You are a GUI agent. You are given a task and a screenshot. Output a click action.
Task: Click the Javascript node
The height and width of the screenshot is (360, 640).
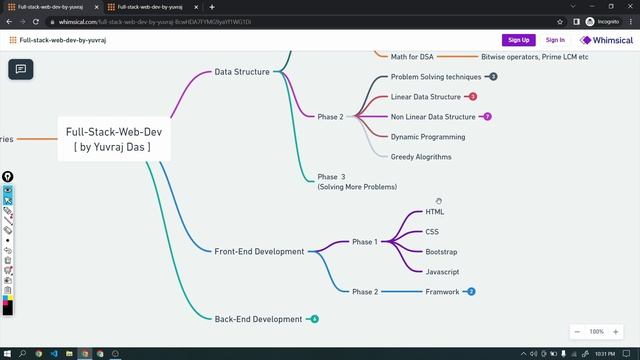point(442,272)
